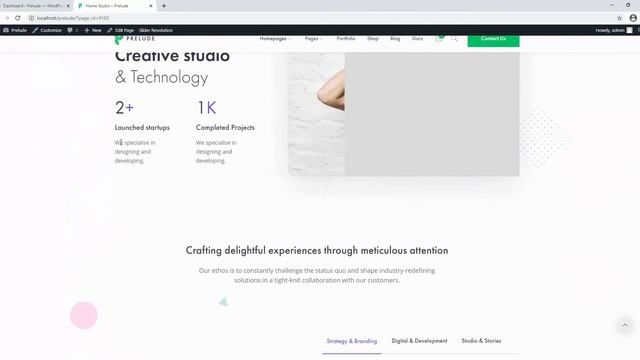Expand the Pages navigation dropdown
Screen dimensions: 640x360
313,38
